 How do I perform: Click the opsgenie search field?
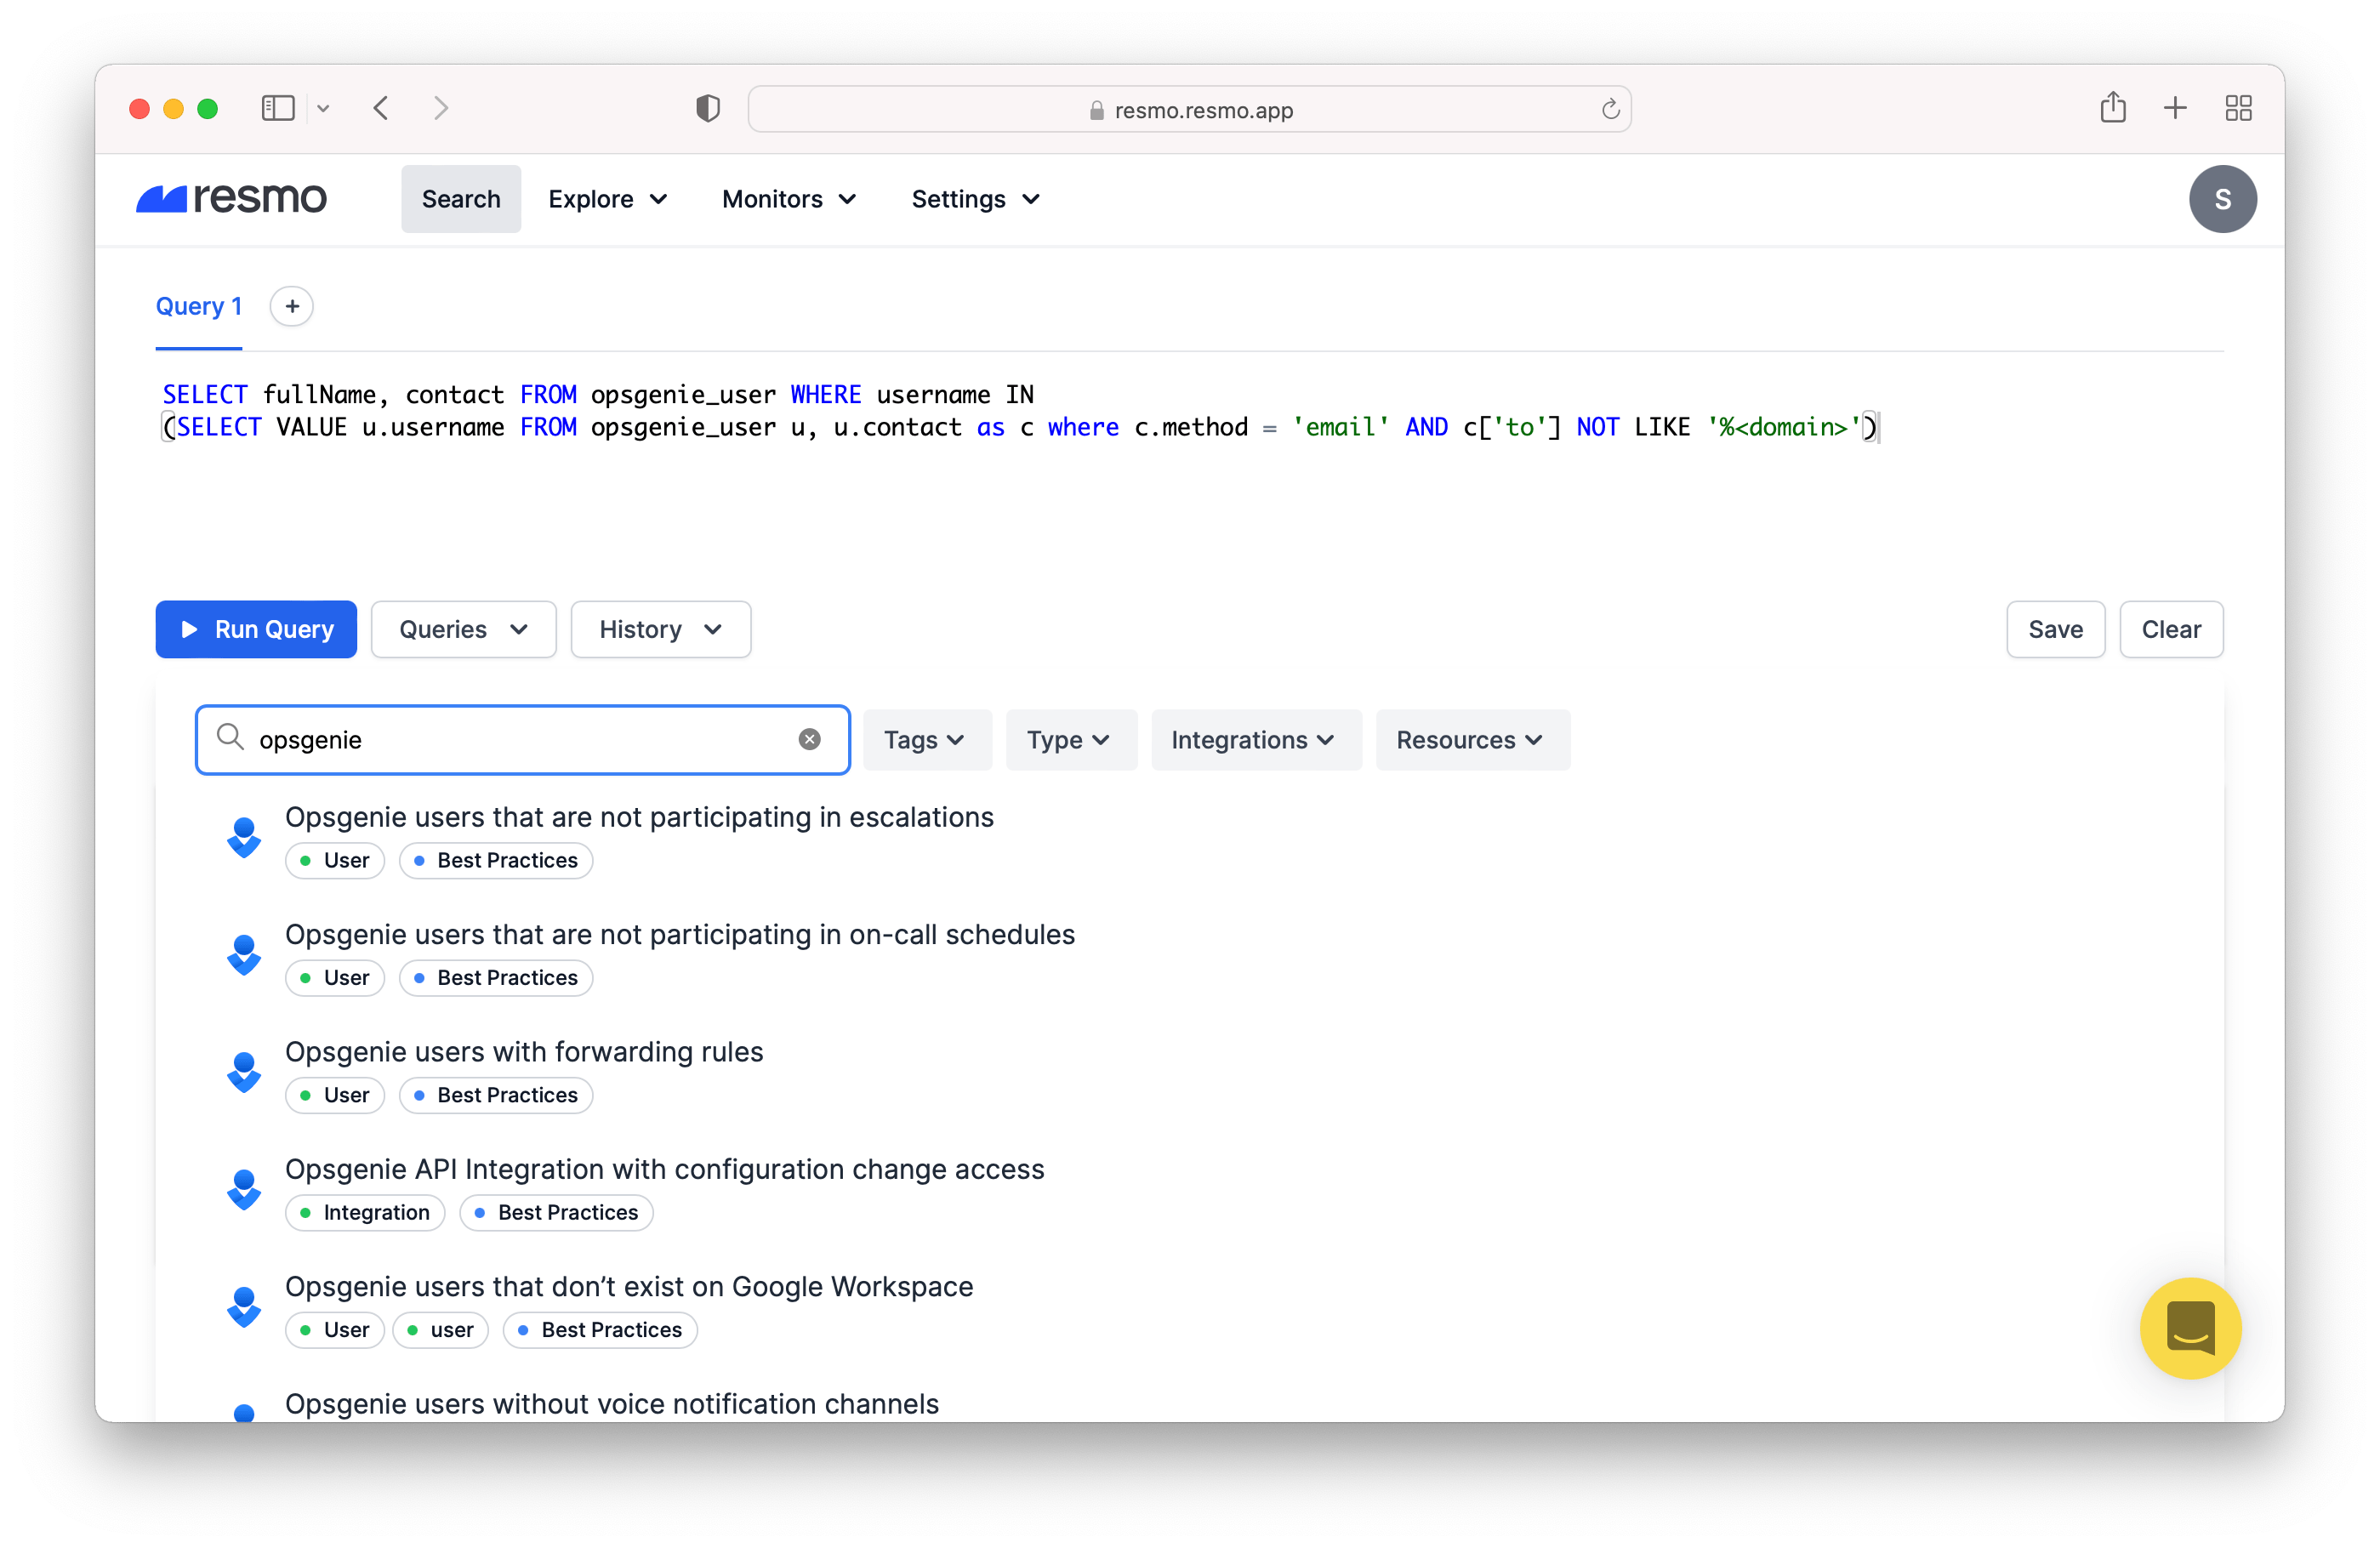click(522, 739)
